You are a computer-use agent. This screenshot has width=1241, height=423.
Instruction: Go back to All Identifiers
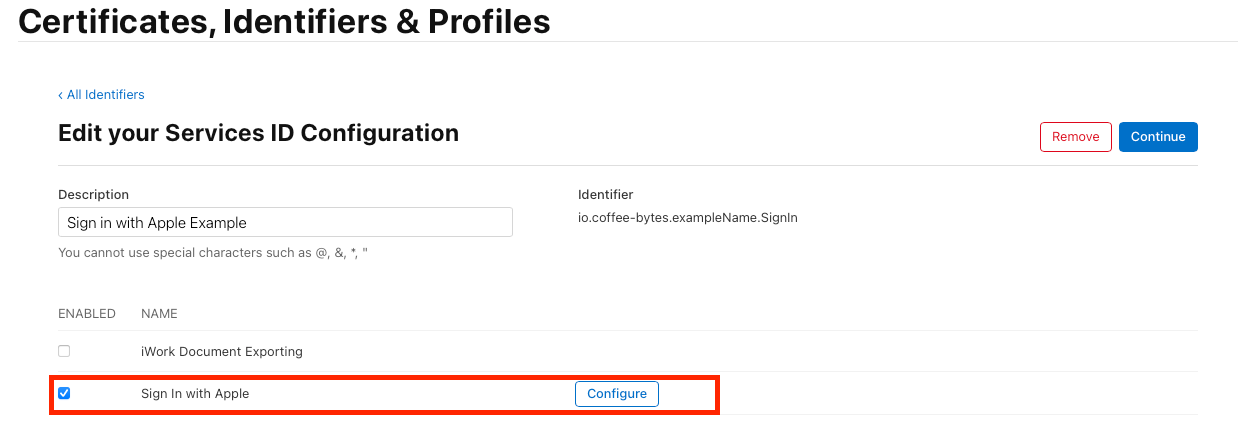pyautogui.click(x=105, y=95)
